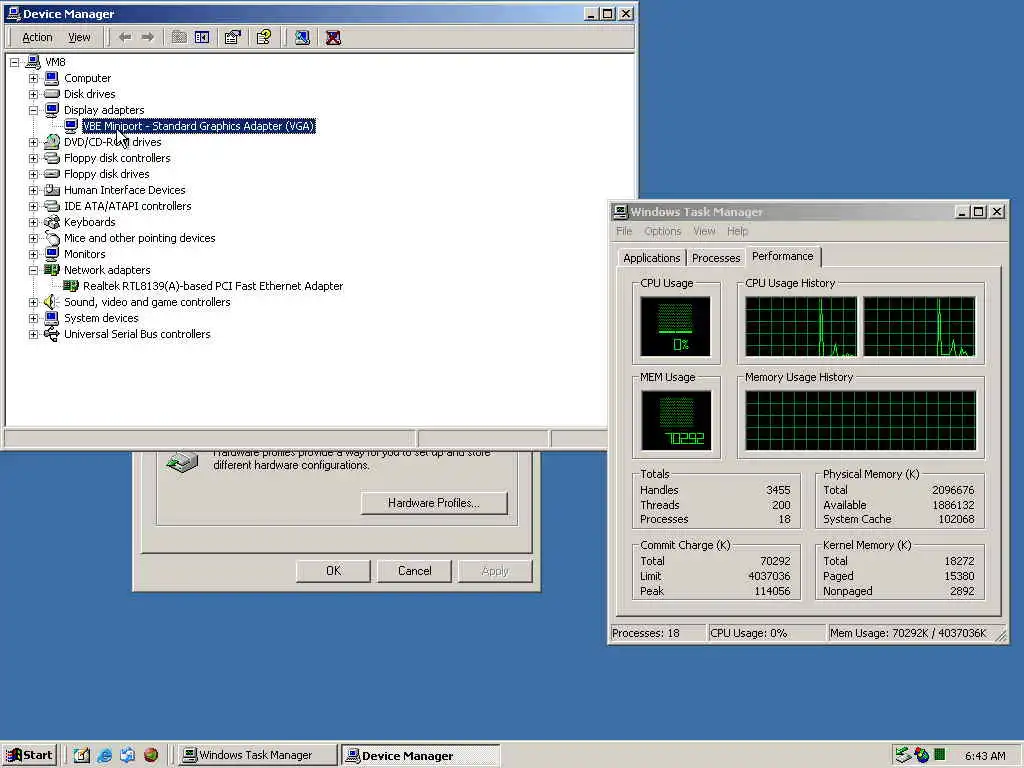Viewport: 1024px width, 768px height.
Task: Open the Help menu in Task Manager
Action: [x=737, y=231]
